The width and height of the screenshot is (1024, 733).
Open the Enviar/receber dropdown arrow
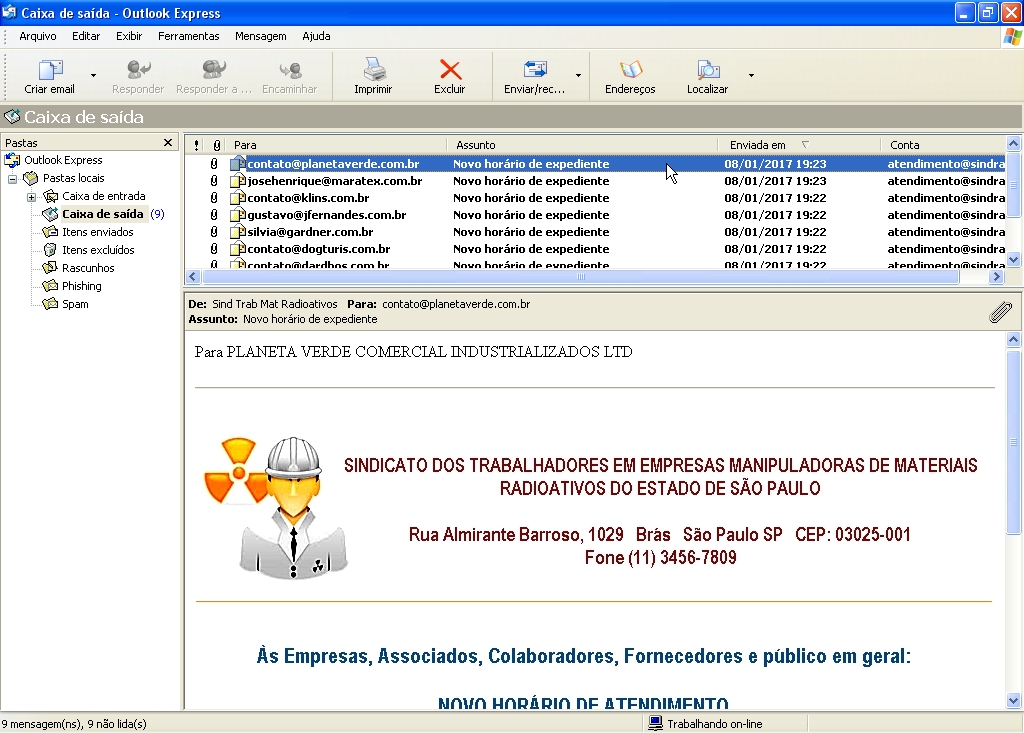pos(578,75)
